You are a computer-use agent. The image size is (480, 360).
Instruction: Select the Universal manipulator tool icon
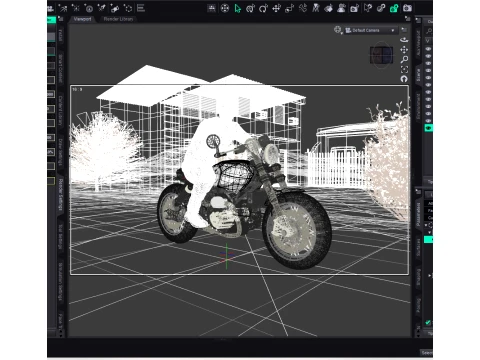(250, 8)
